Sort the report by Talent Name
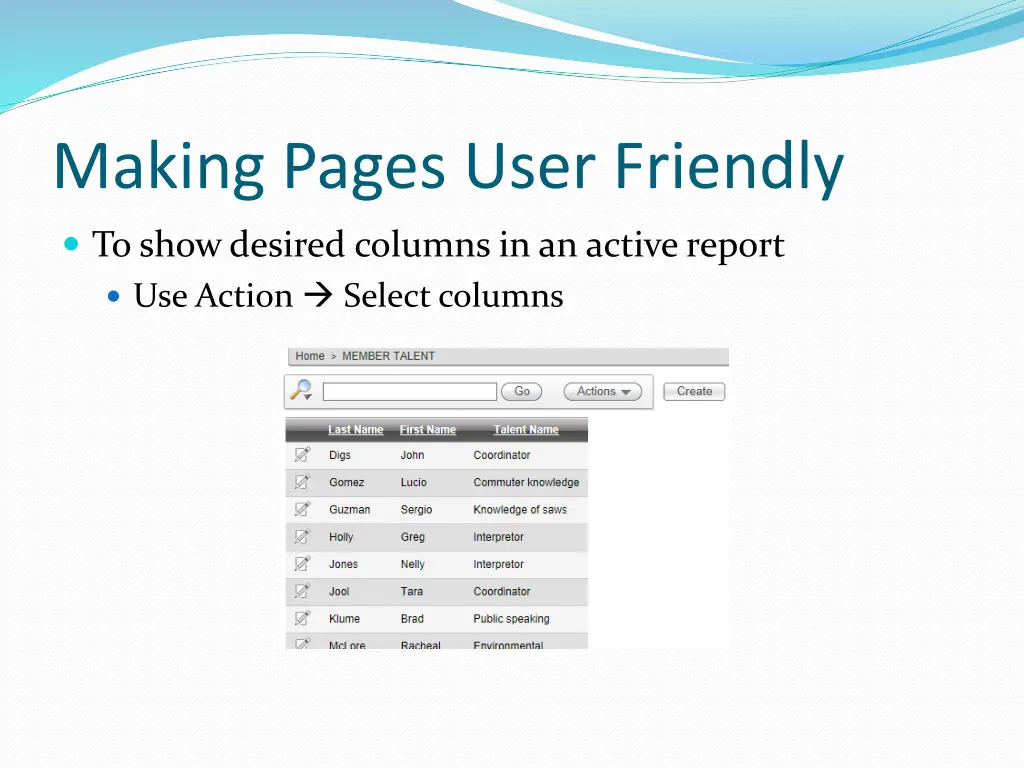Viewport: 1024px width, 768px height. [x=525, y=429]
